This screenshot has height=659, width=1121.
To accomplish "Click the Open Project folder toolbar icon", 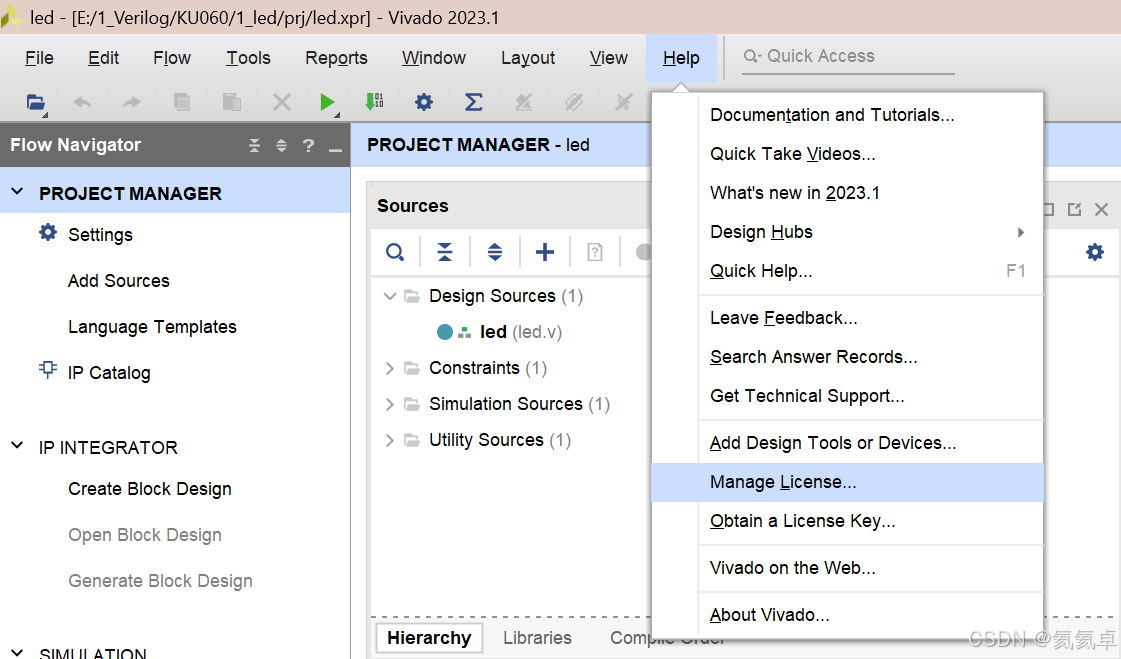I will pyautogui.click(x=36, y=102).
